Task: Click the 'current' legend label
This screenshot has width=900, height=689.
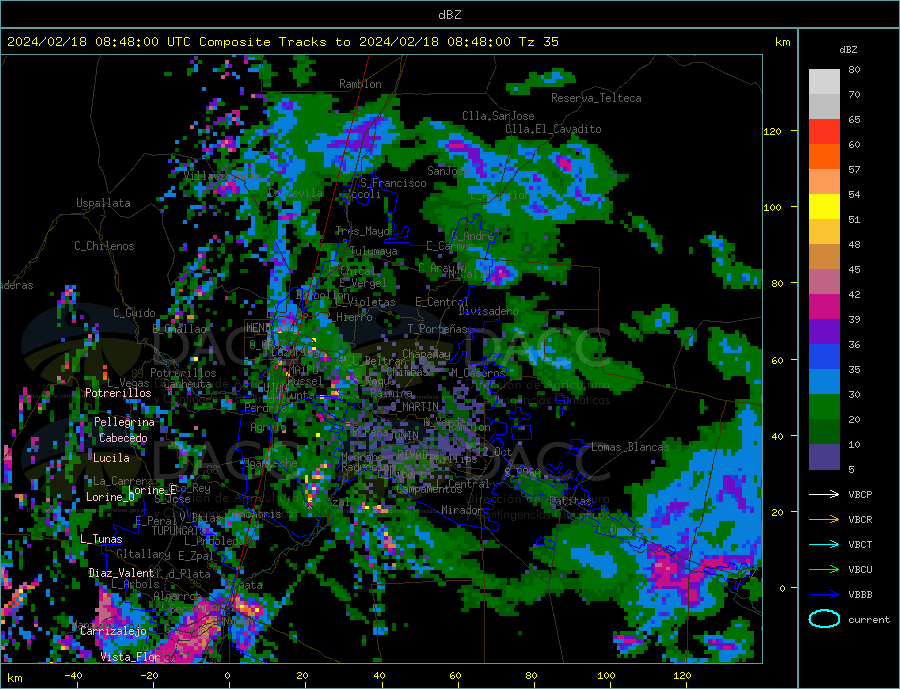Action: (x=868, y=620)
